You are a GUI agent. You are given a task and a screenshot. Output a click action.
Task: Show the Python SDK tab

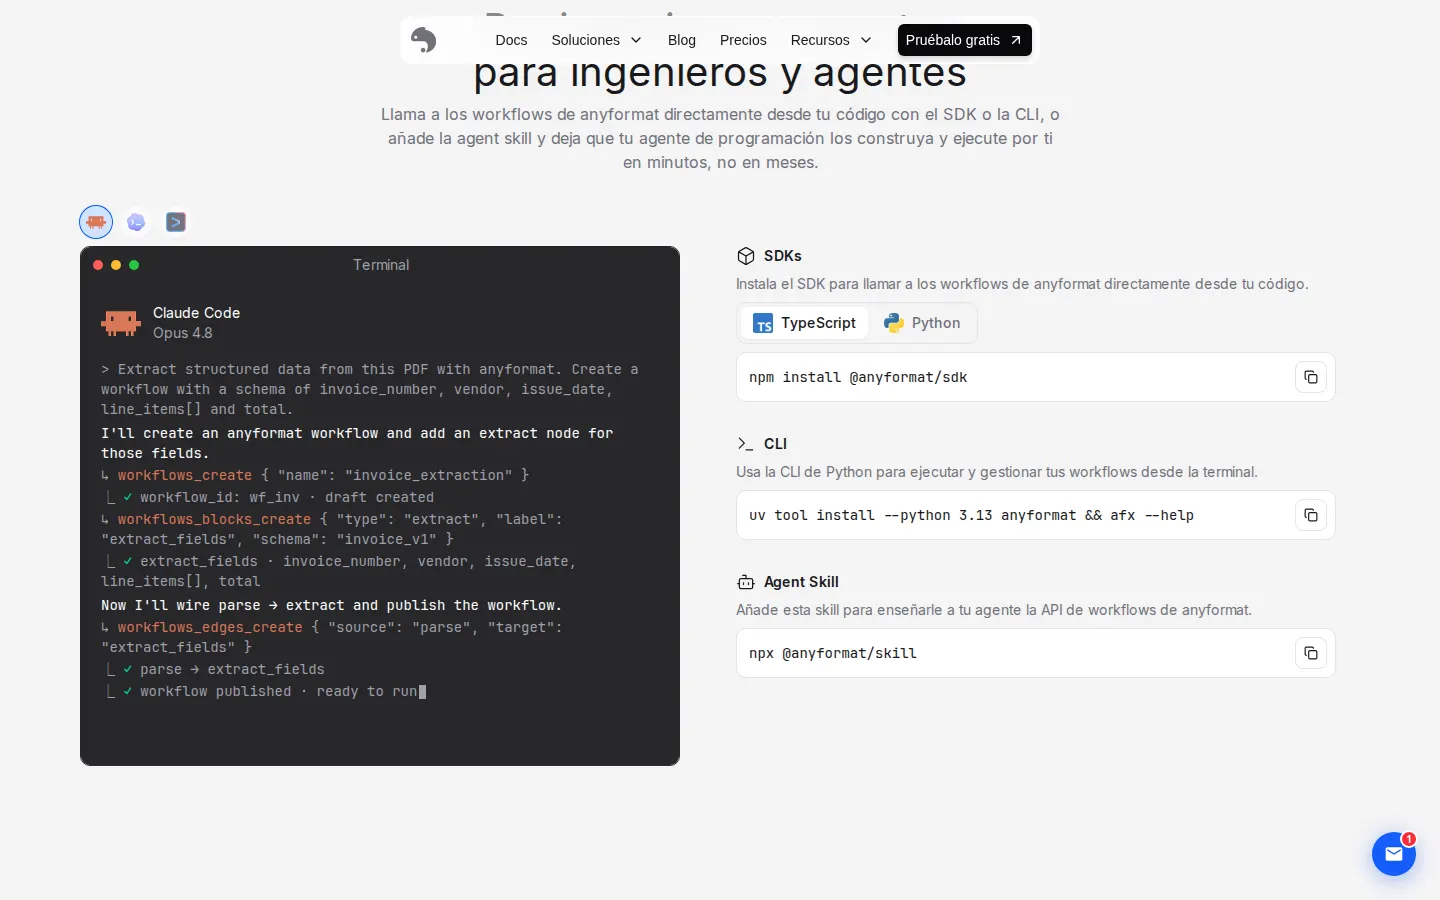click(x=922, y=323)
